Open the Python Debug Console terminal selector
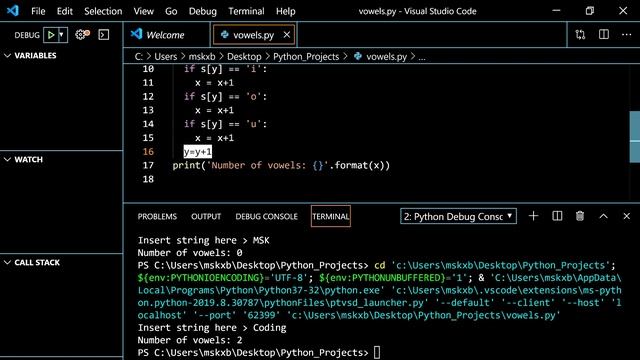This screenshot has width=640, height=360. point(458,216)
